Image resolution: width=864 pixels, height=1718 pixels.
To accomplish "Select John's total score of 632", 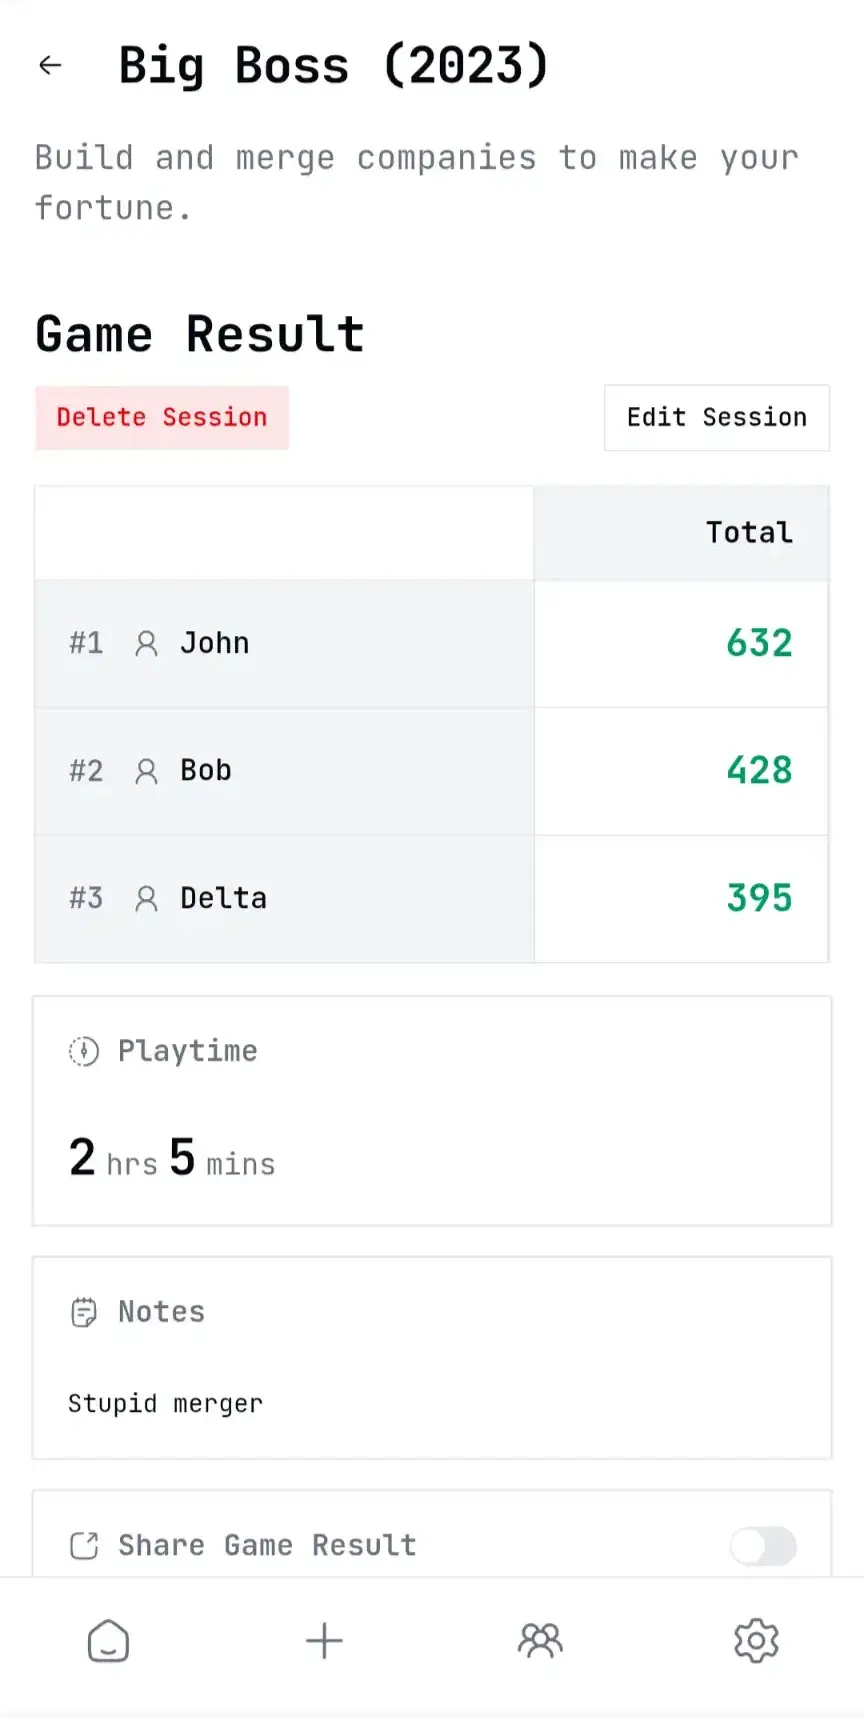I will [758, 643].
